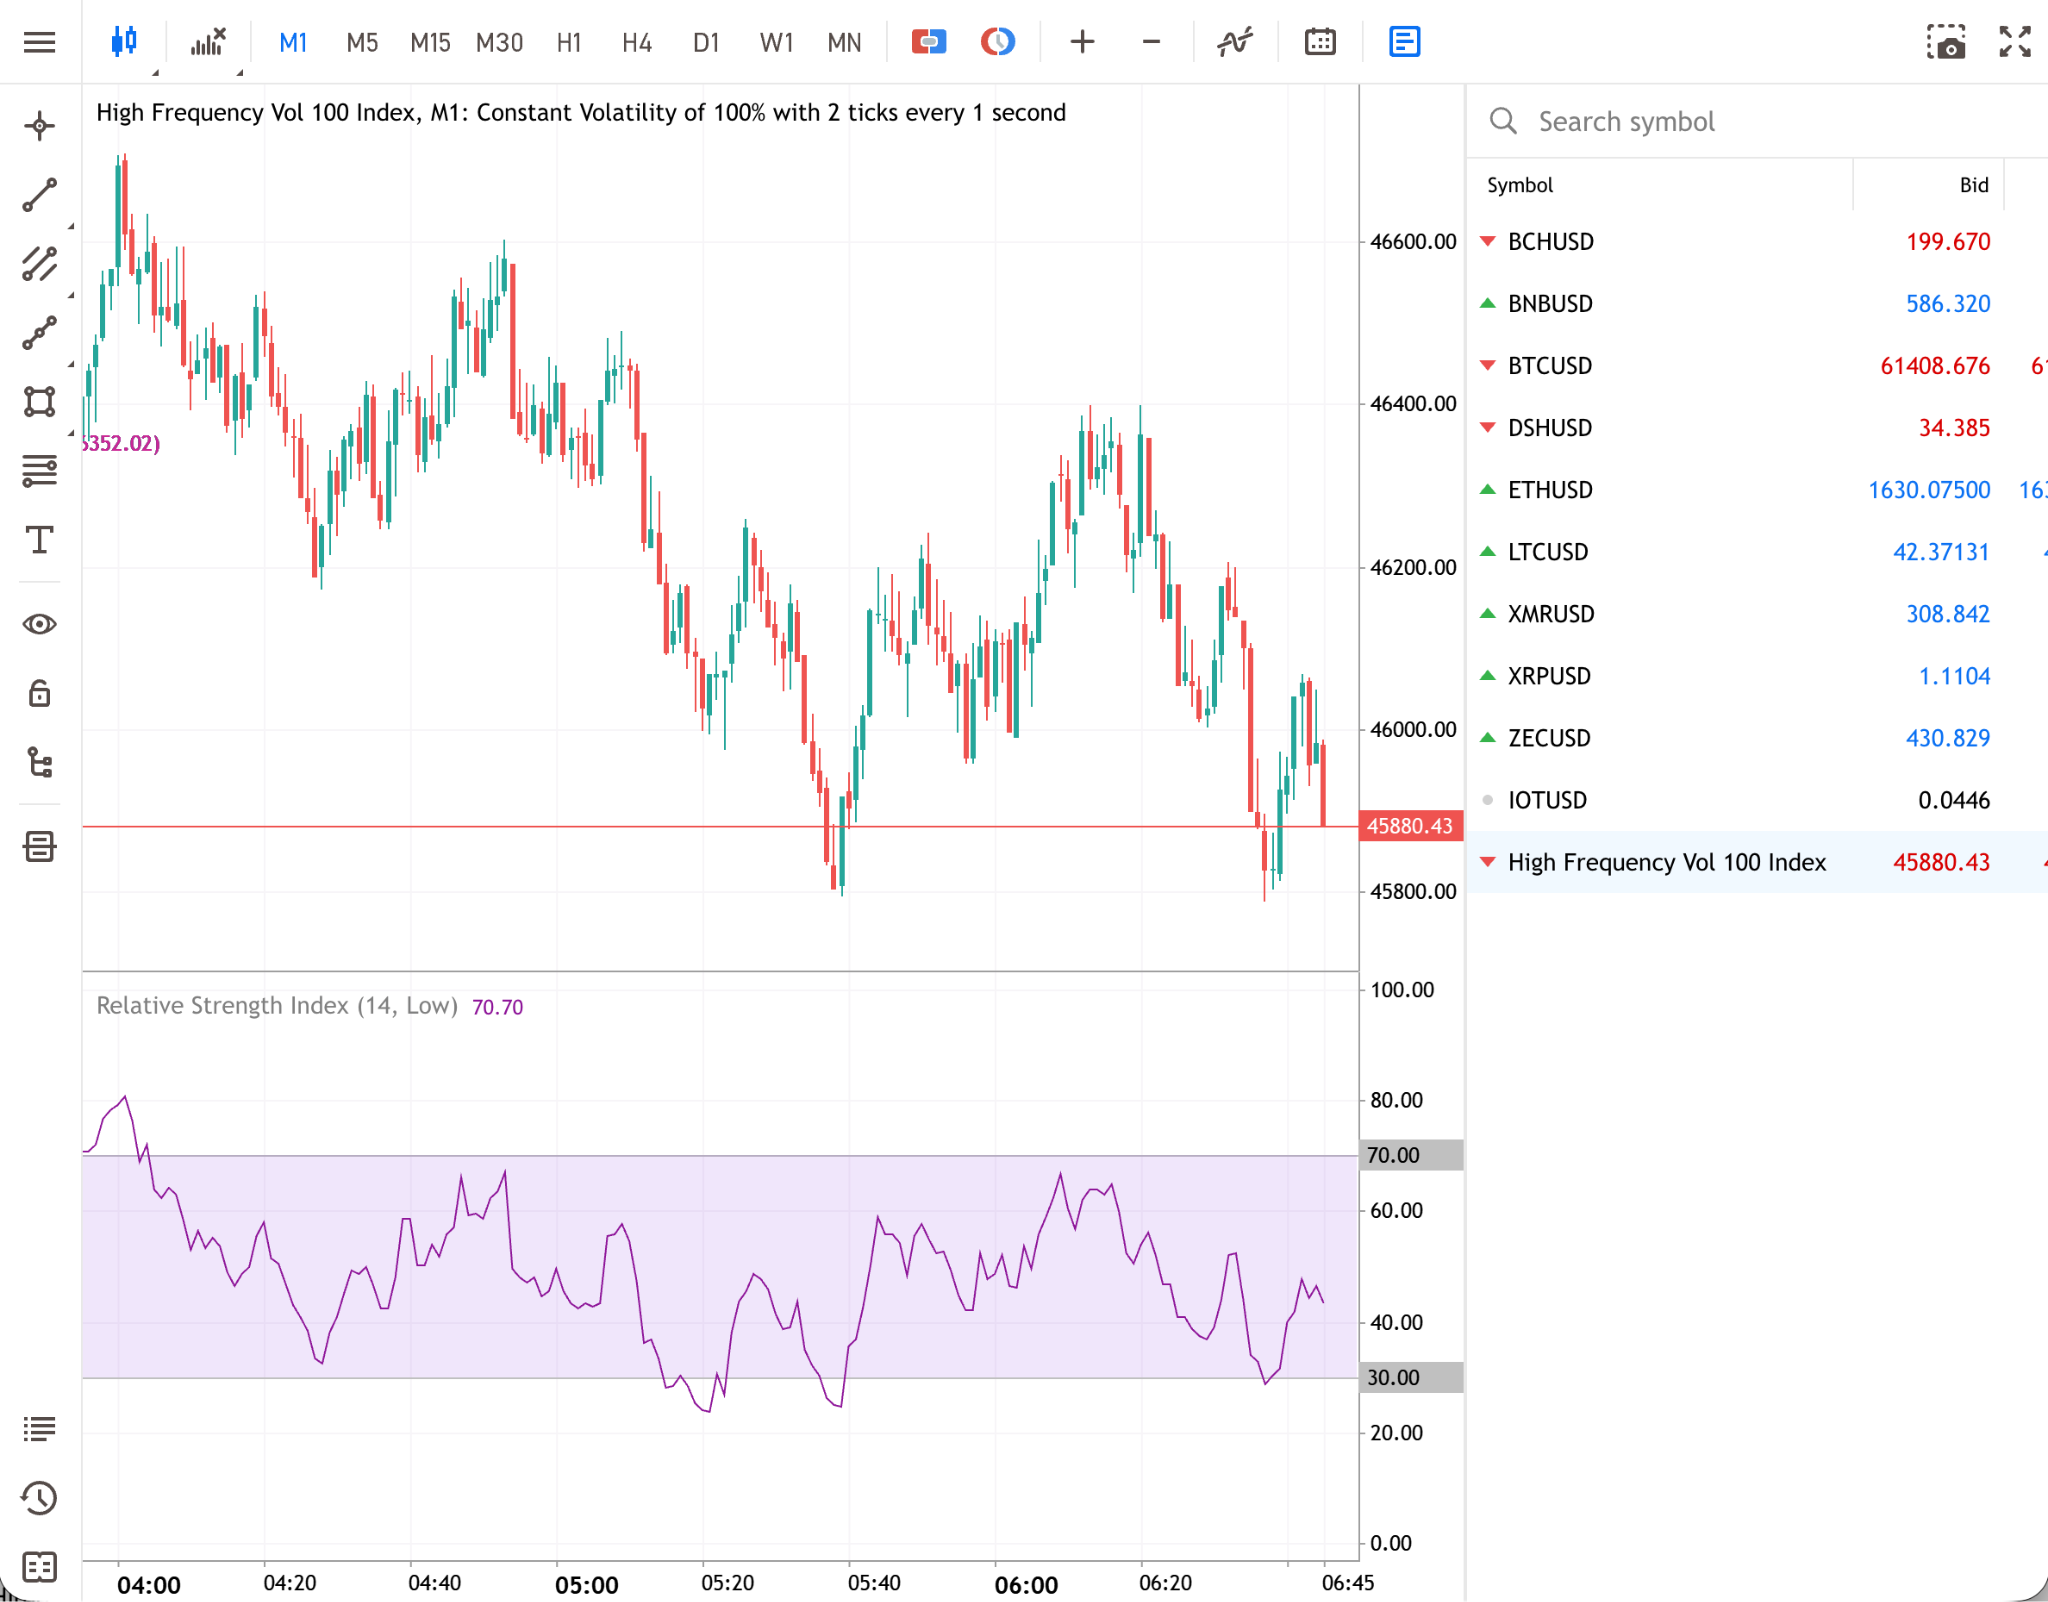Switch to M30 timeframe

(x=499, y=43)
